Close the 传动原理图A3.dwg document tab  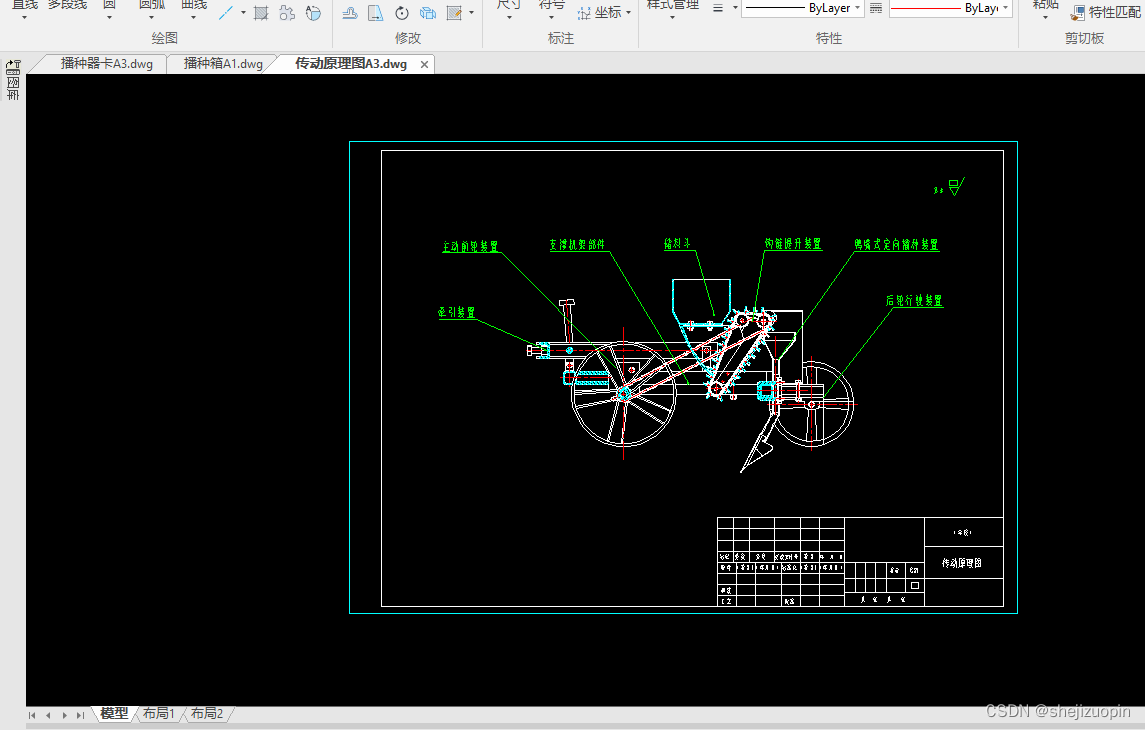pos(424,64)
